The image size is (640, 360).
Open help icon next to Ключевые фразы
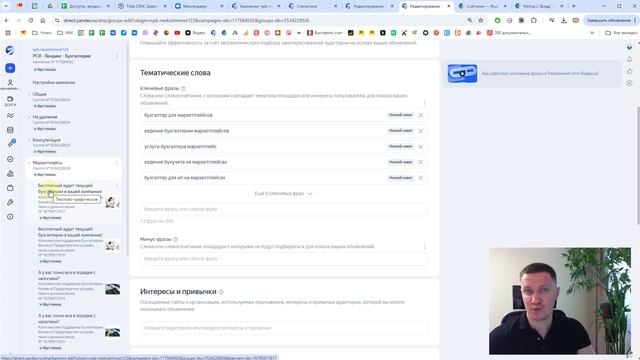tap(183, 88)
